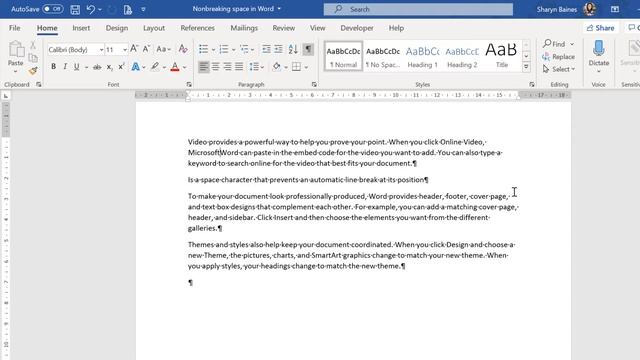The height and width of the screenshot is (360, 640).
Task: Start a bulleted list
Action: [x=203, y=49]
